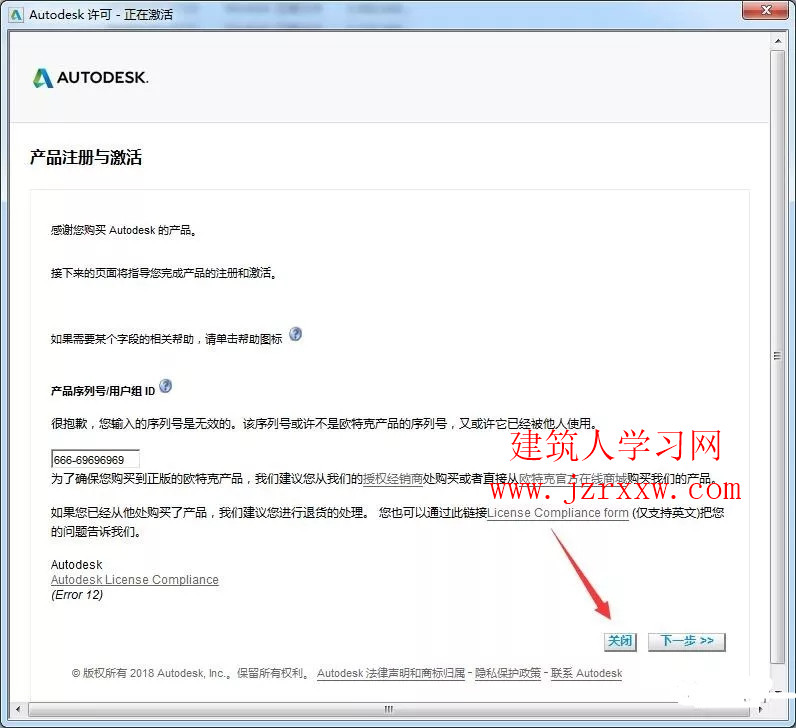The height and width of the screenshot is (728, 796).
Task: Click the Autodesk logo in header
Action: [x=90, y=78]
